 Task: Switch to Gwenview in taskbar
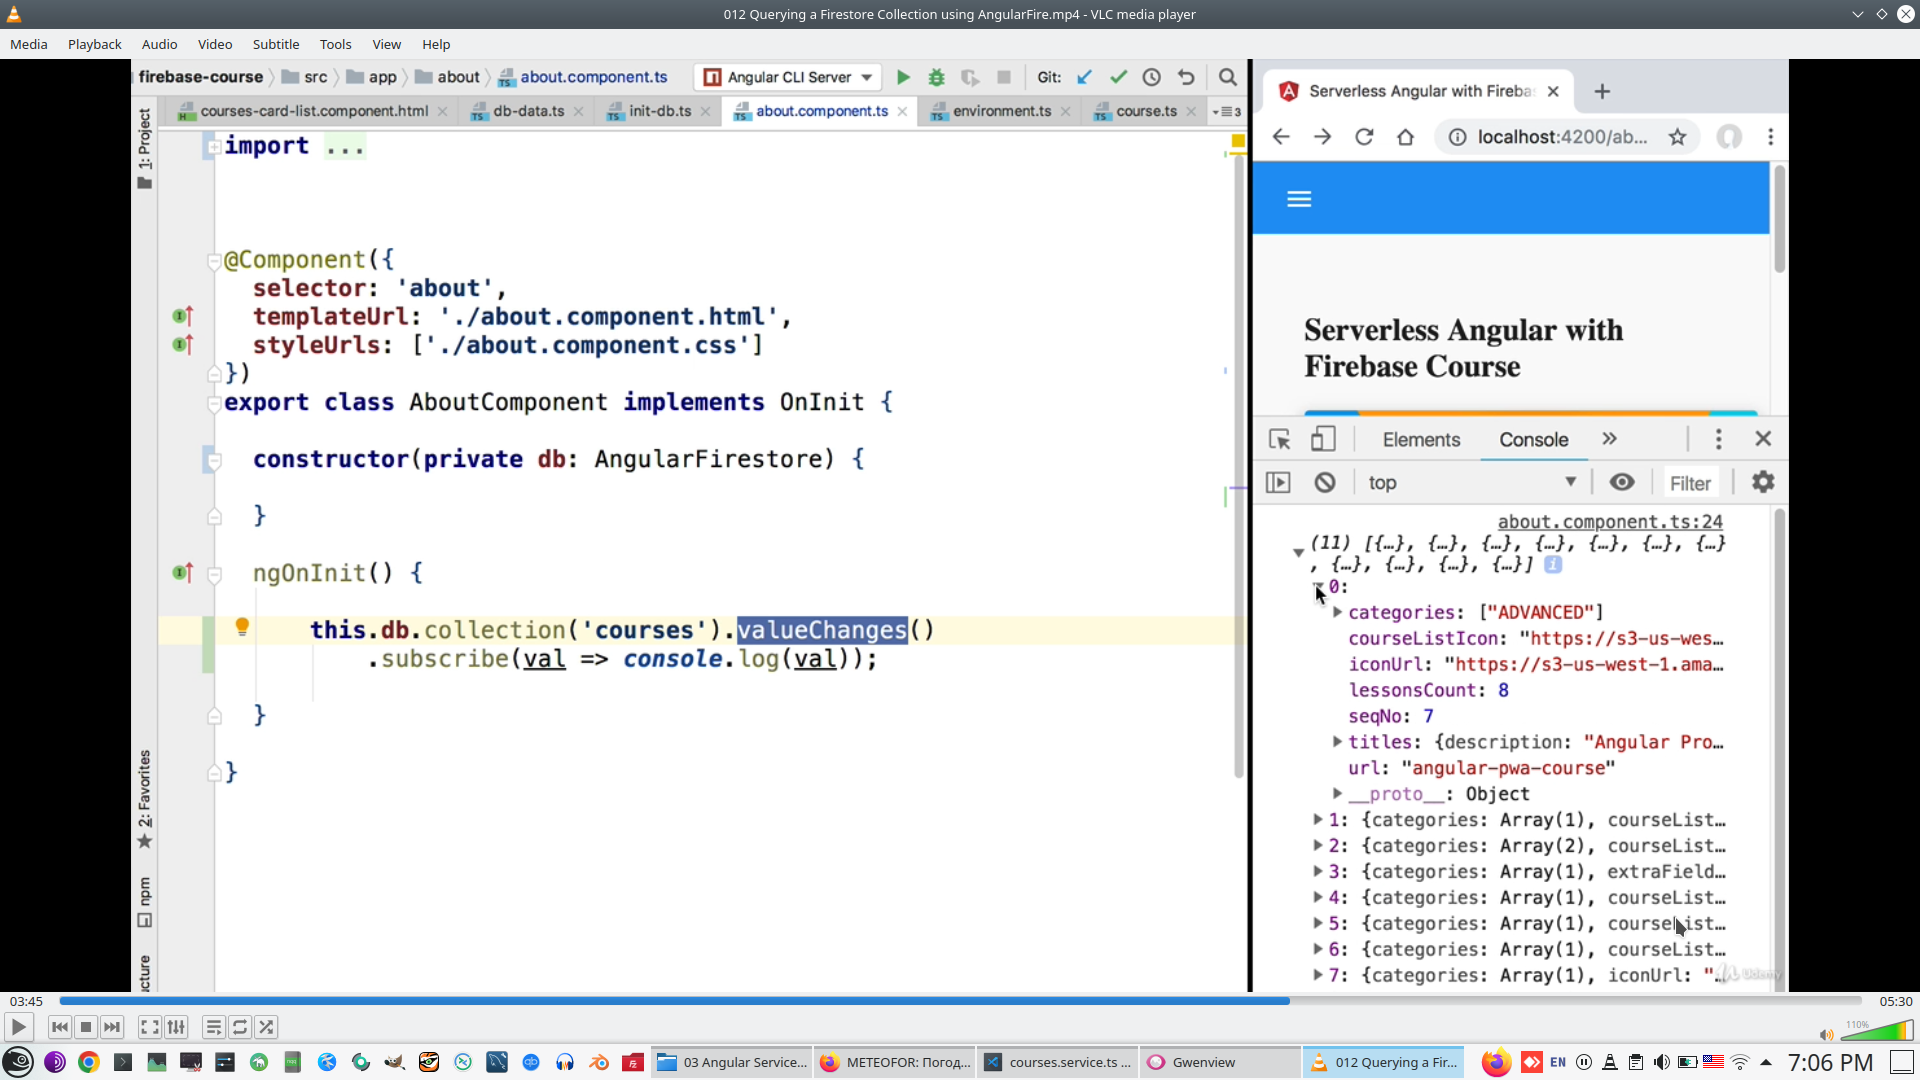pyautogui.click(x=1204, y=1062)
